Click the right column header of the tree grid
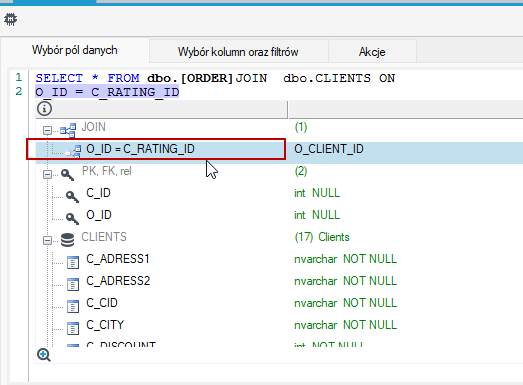Viewport: 523px width, 385px height. (x=406, y=109)
